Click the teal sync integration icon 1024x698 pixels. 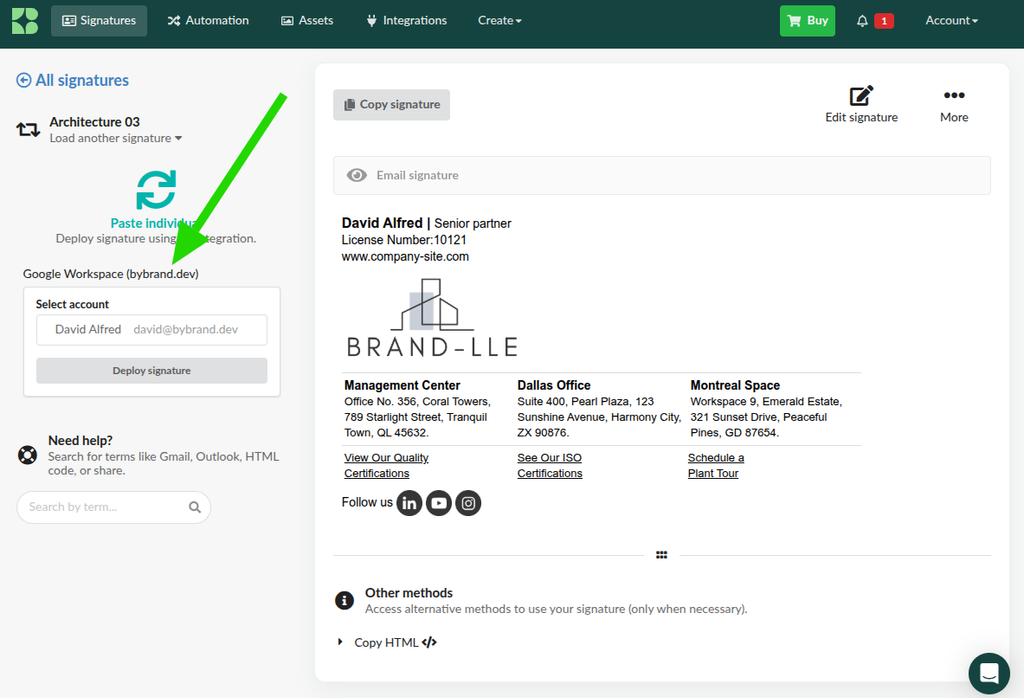[x=156, y=189]
